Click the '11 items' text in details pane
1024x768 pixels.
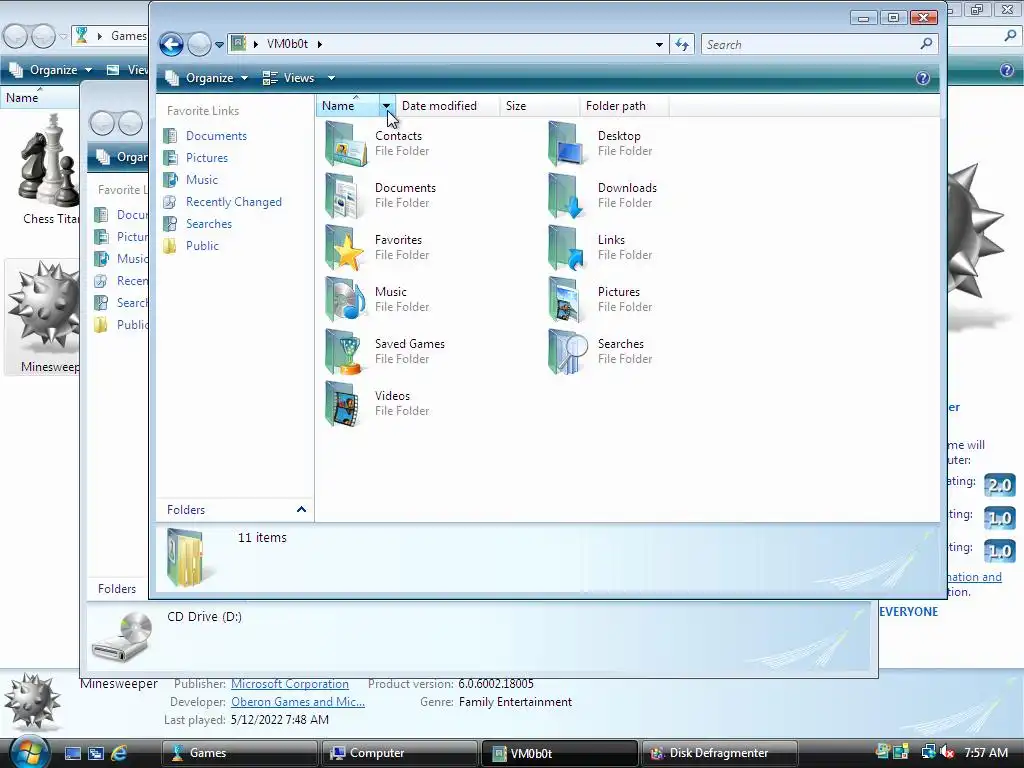(262, 537)
